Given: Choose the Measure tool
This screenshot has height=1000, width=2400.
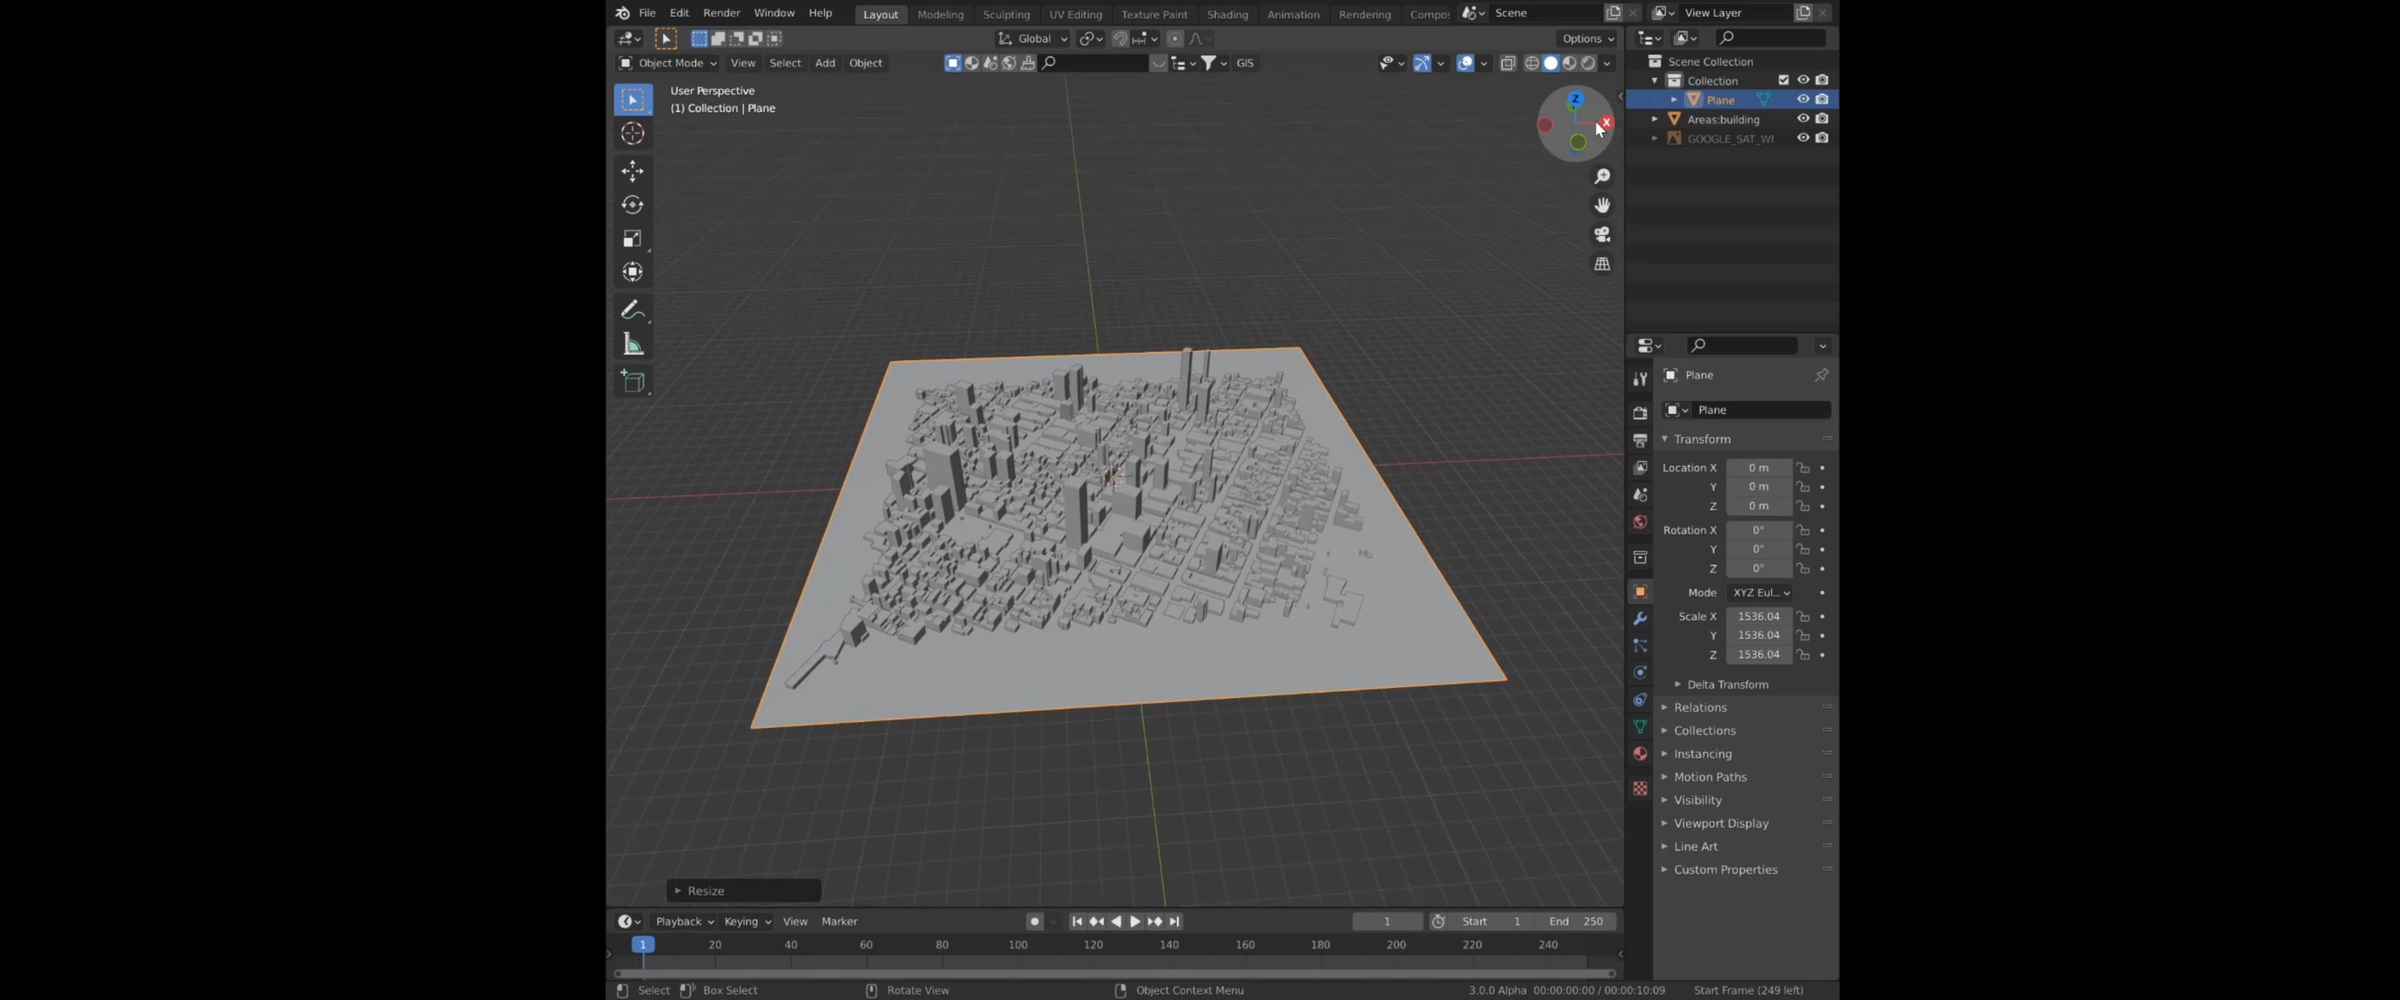Looking at the screenshot, I should click(632, 345).
